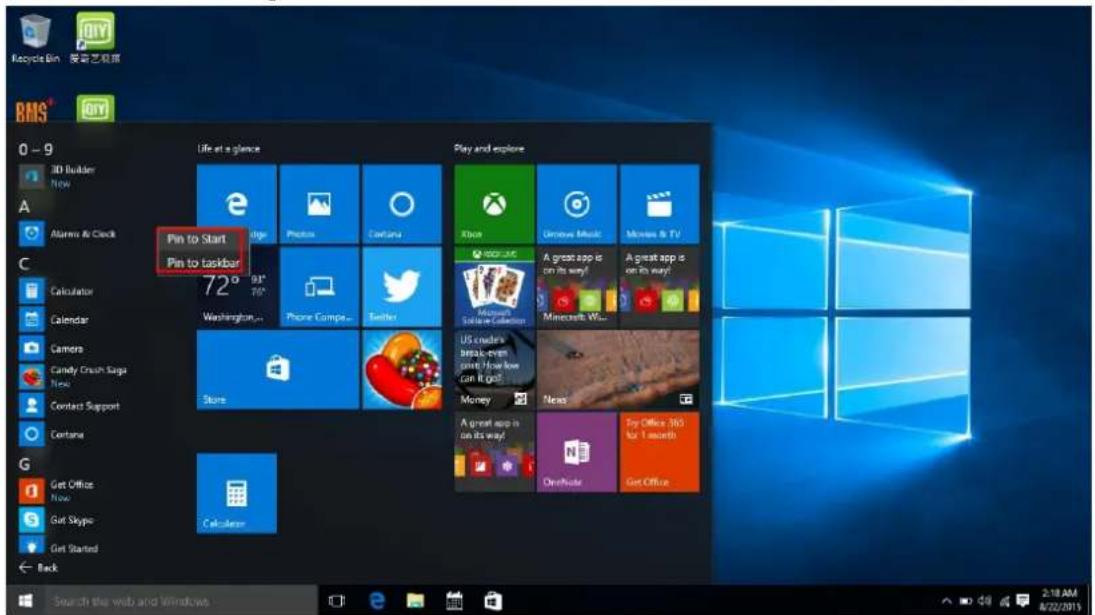Open the calendar app on taskbar
This screenshot has width=1095, height=615.
coord(455,601)
